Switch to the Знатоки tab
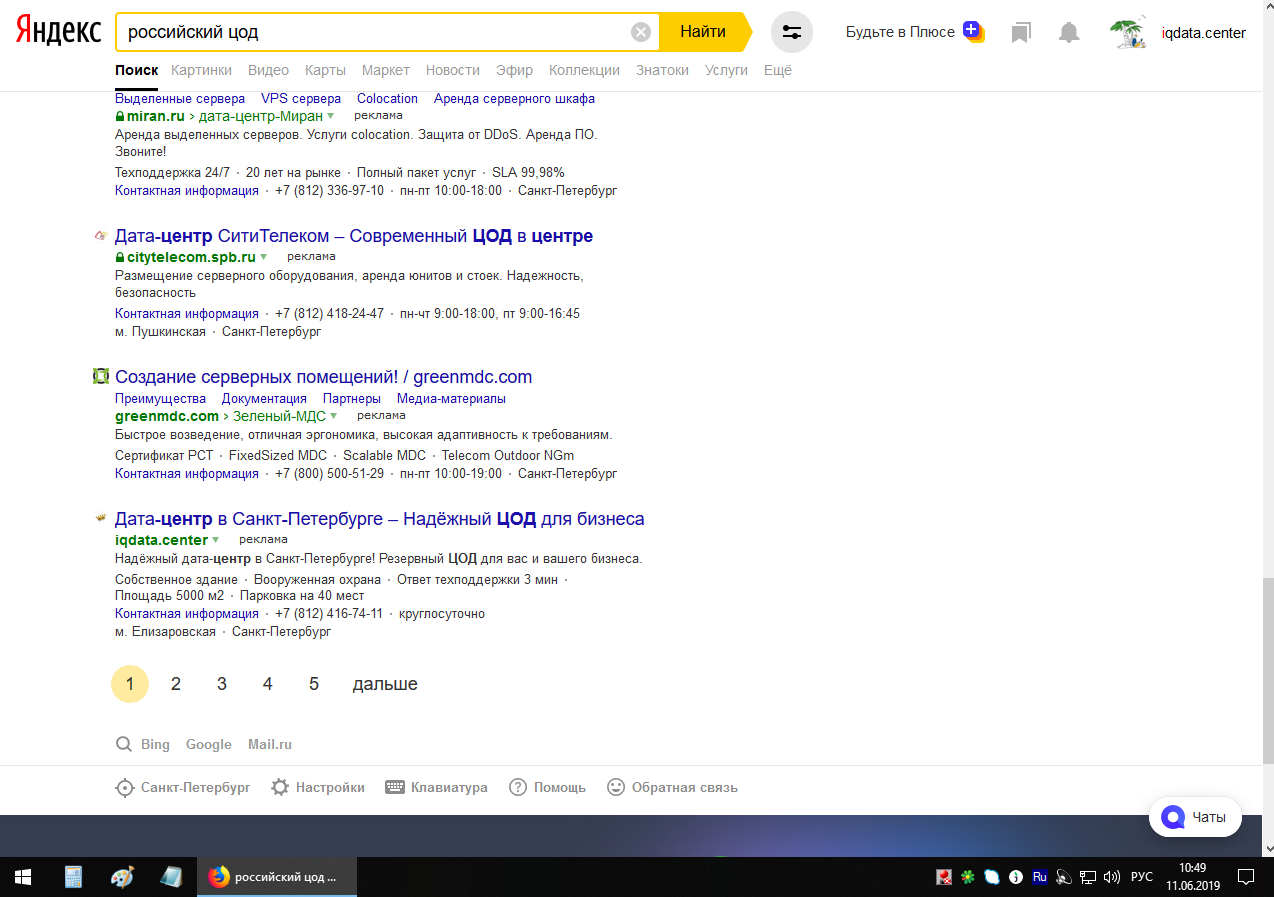Image resolution: width=1274 pixels, height=897 pixels. pos(662,70)
